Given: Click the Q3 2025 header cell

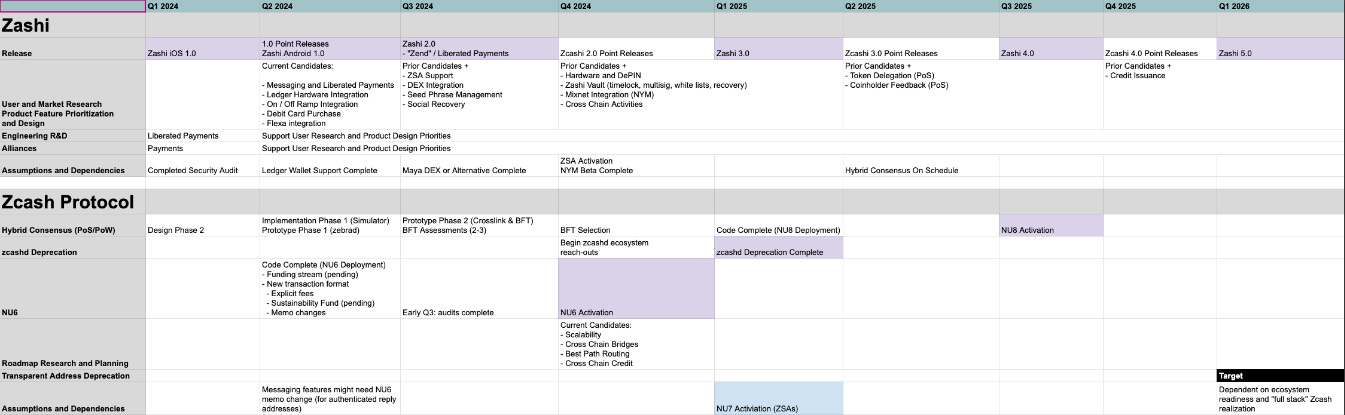Looking at the screenshot, I should point(1050,6).
